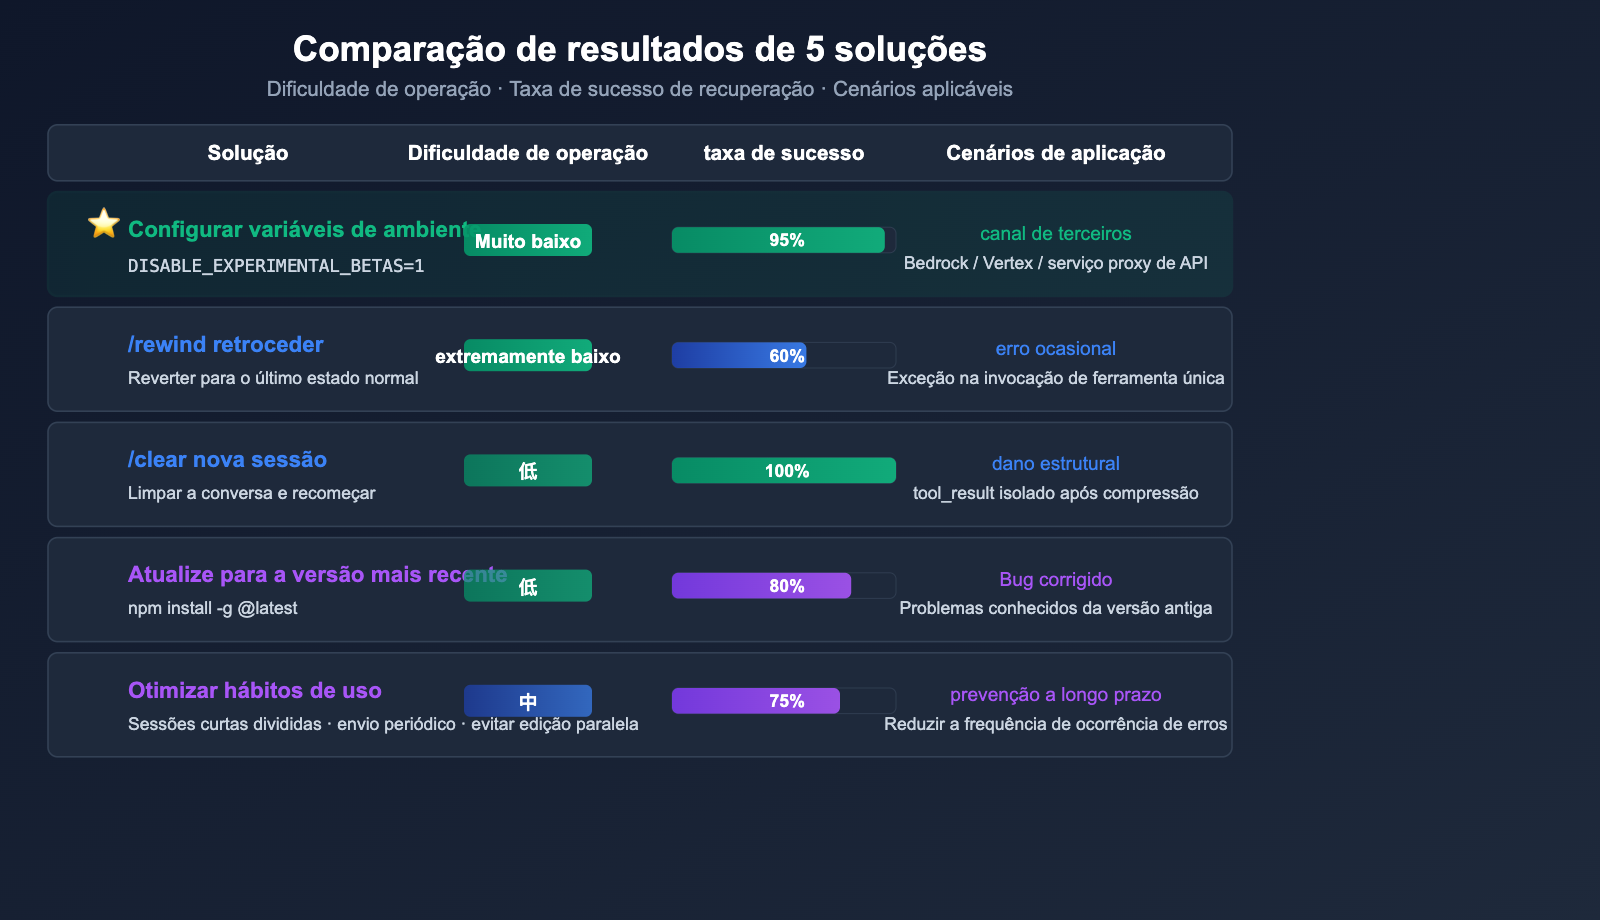Image resolution: width=1600 pixels, height=920 pixels.
Task: Select the 'taxa de sucesso' column header
Action: pos(784,153)
